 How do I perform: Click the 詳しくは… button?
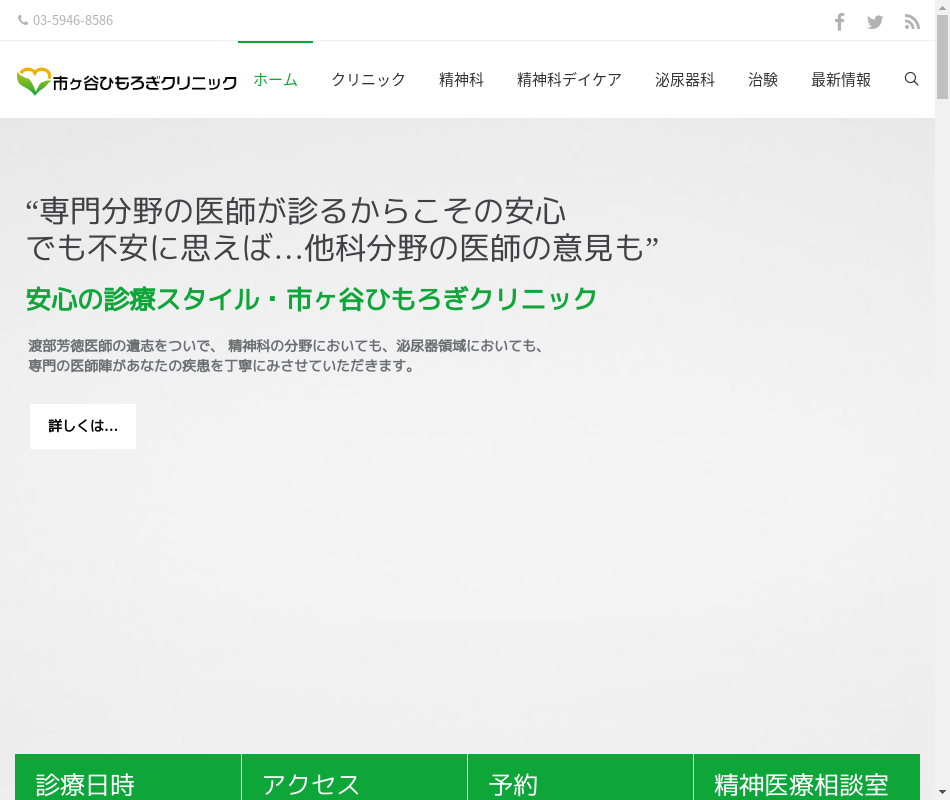[83, 426]
